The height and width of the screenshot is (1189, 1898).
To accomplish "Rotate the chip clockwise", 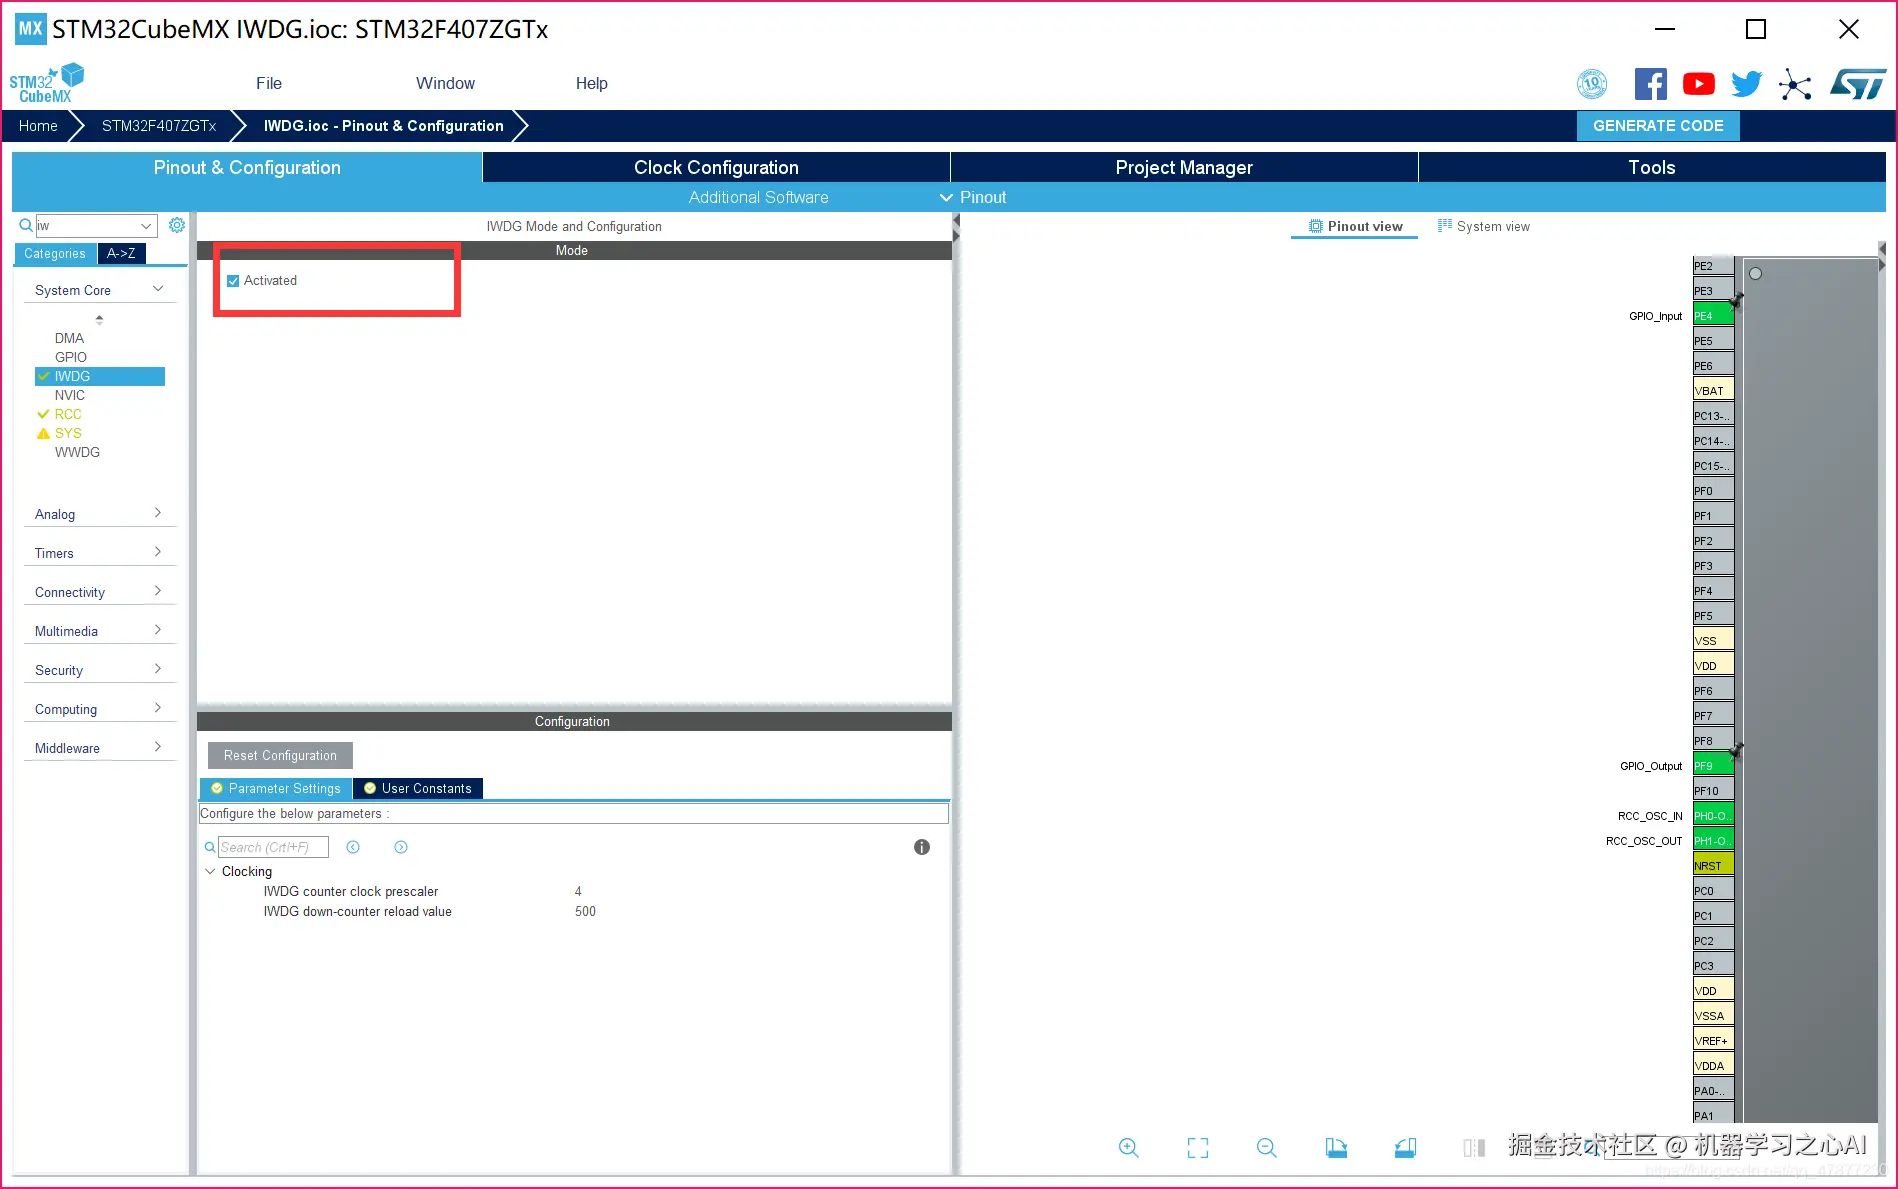I will tap(1336, 1147).
